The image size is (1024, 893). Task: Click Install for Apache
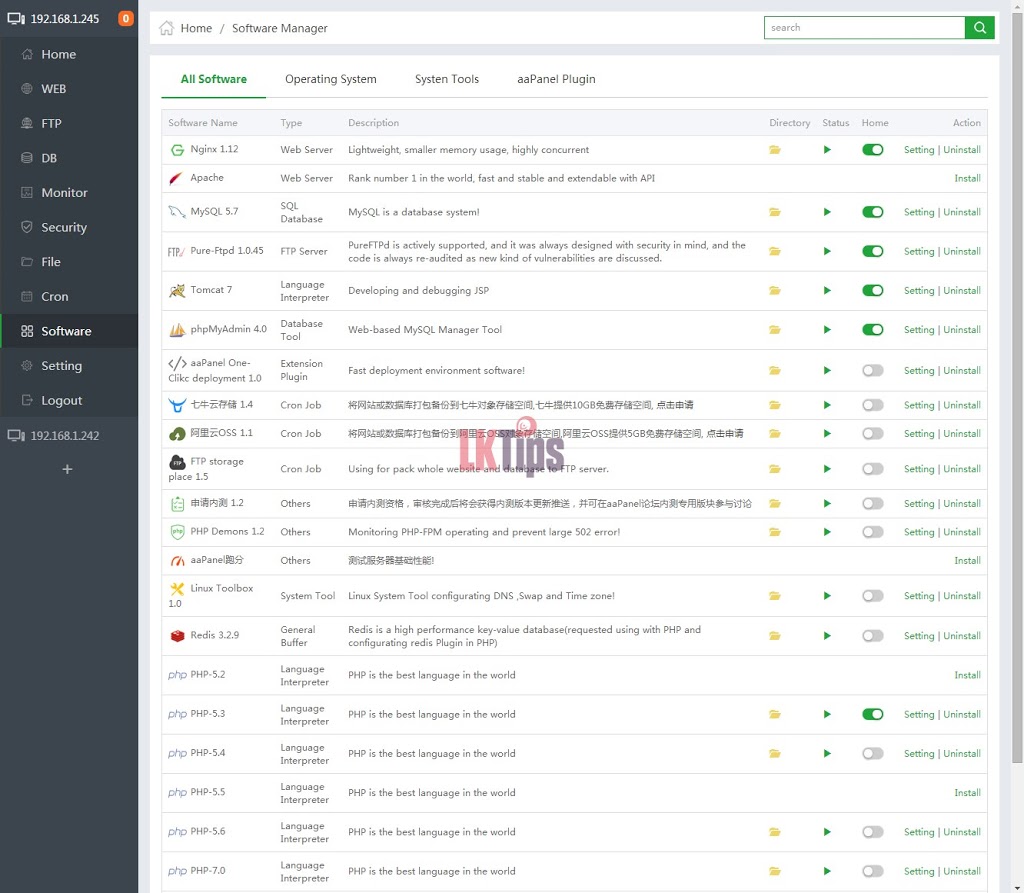tap(967, 178)
